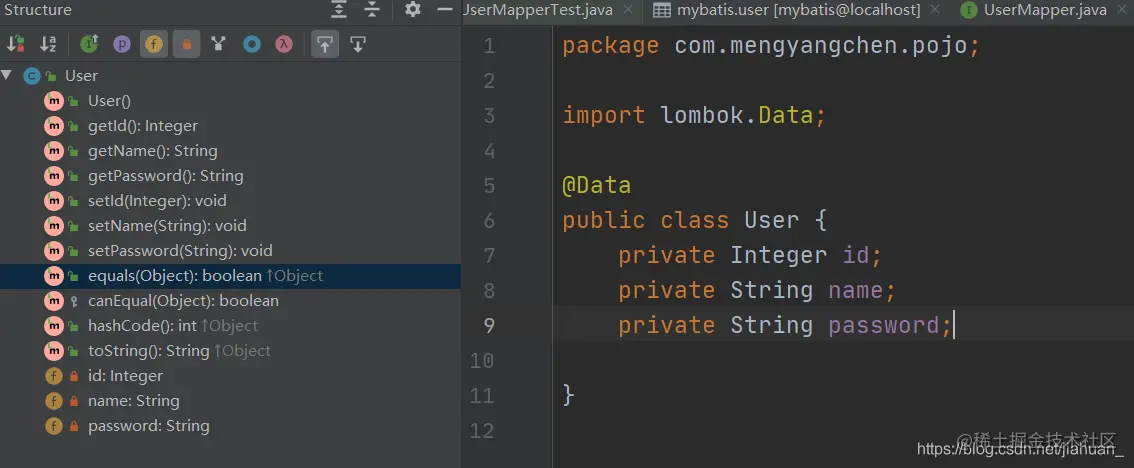Click the 'package' keyword on line 1

(x=610, y=46)
